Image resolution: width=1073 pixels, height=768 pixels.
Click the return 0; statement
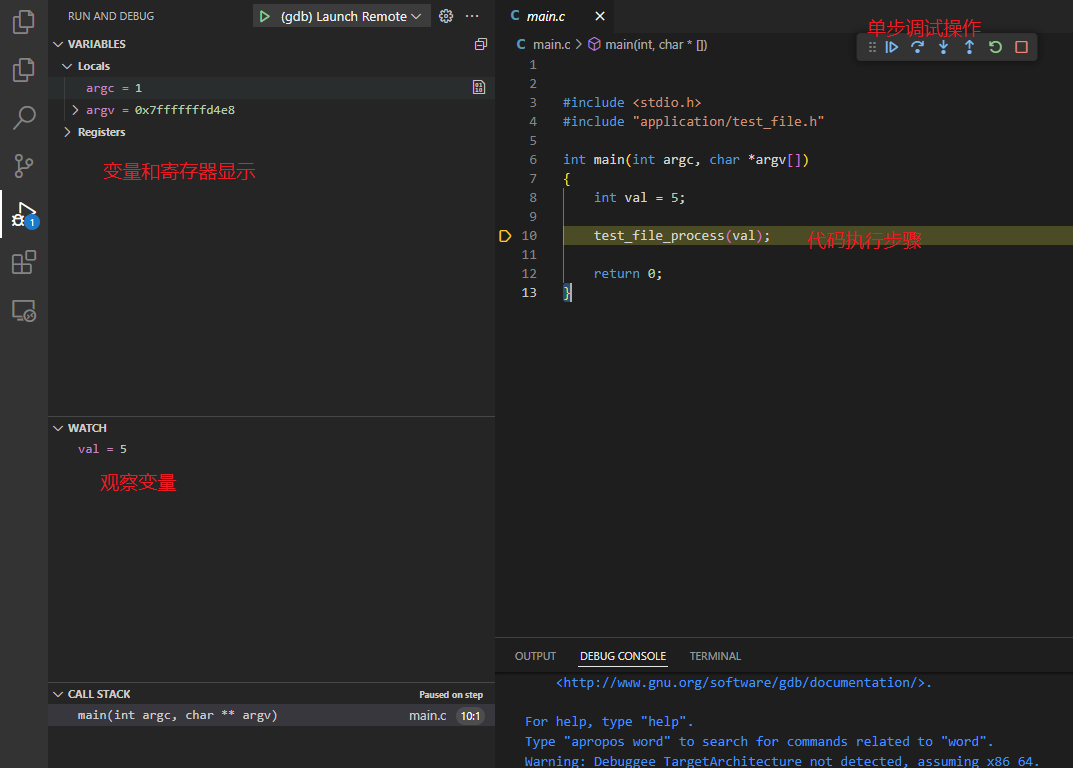[628, 274]
